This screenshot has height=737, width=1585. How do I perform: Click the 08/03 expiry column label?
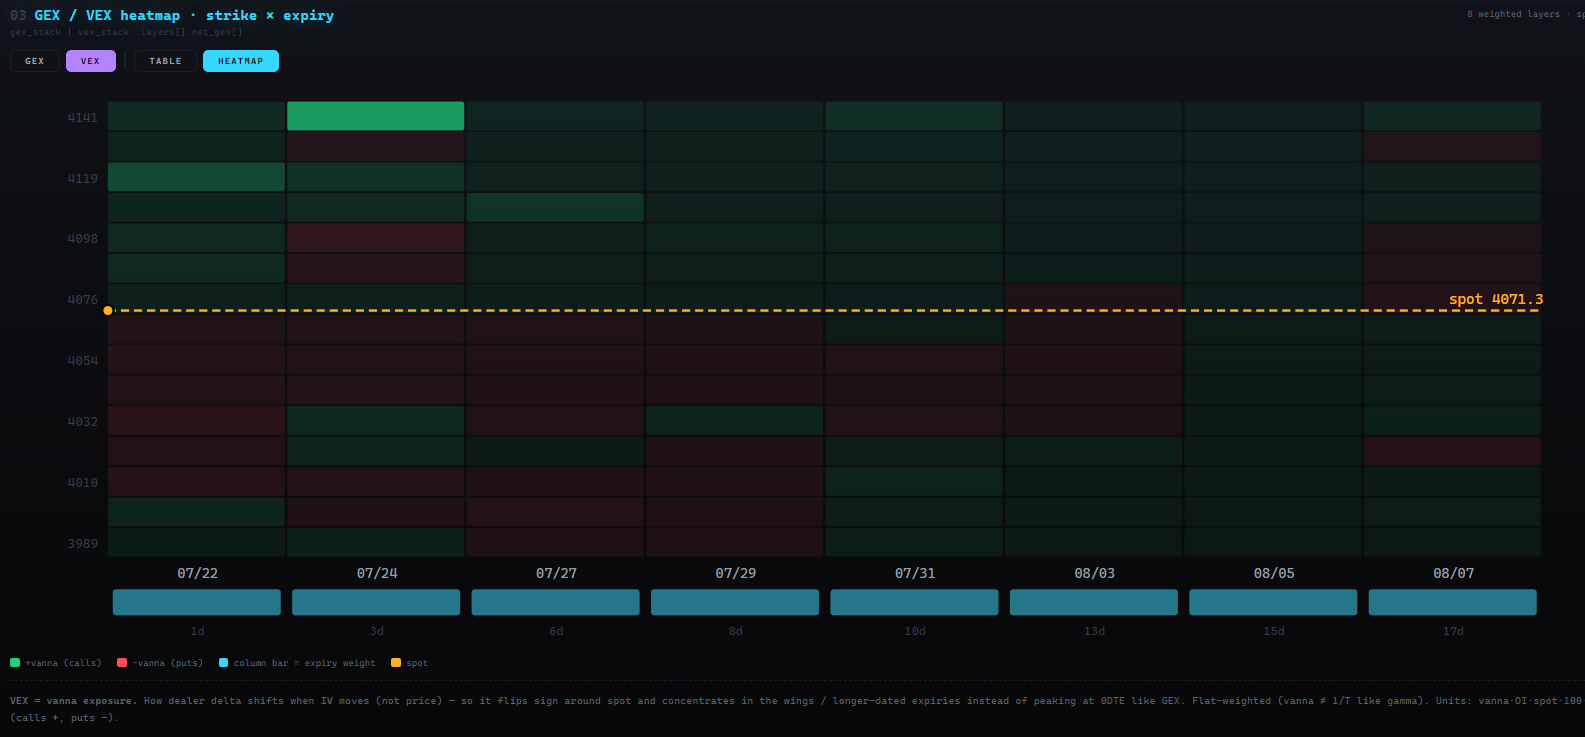(x=1095, y=573)
